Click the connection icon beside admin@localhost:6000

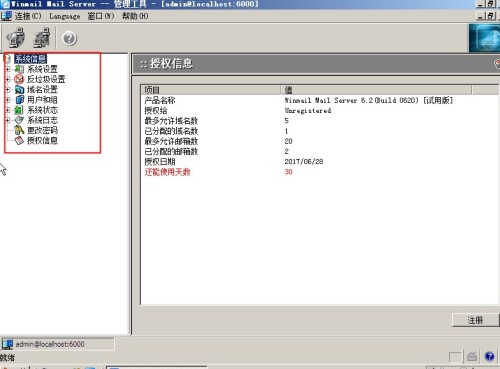point(8,344)
